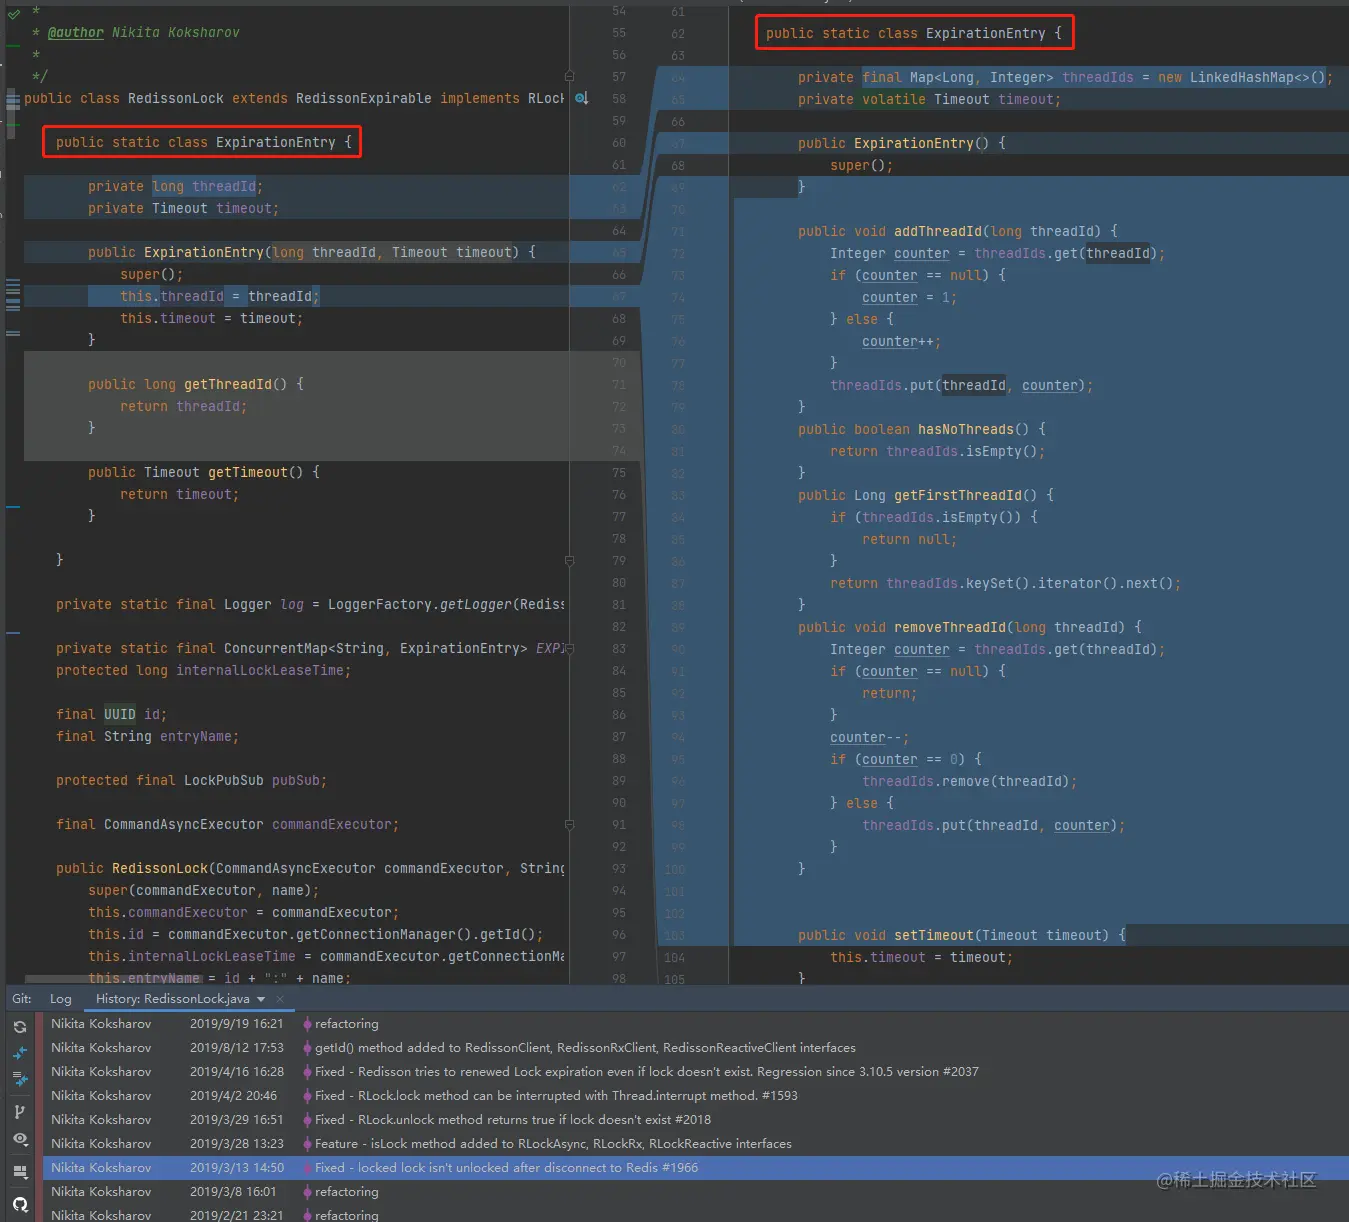This screenshot has height=1222, width=1349.
Task: Select the RLock.unlock returns true commit
Action: pos(695,1120)
